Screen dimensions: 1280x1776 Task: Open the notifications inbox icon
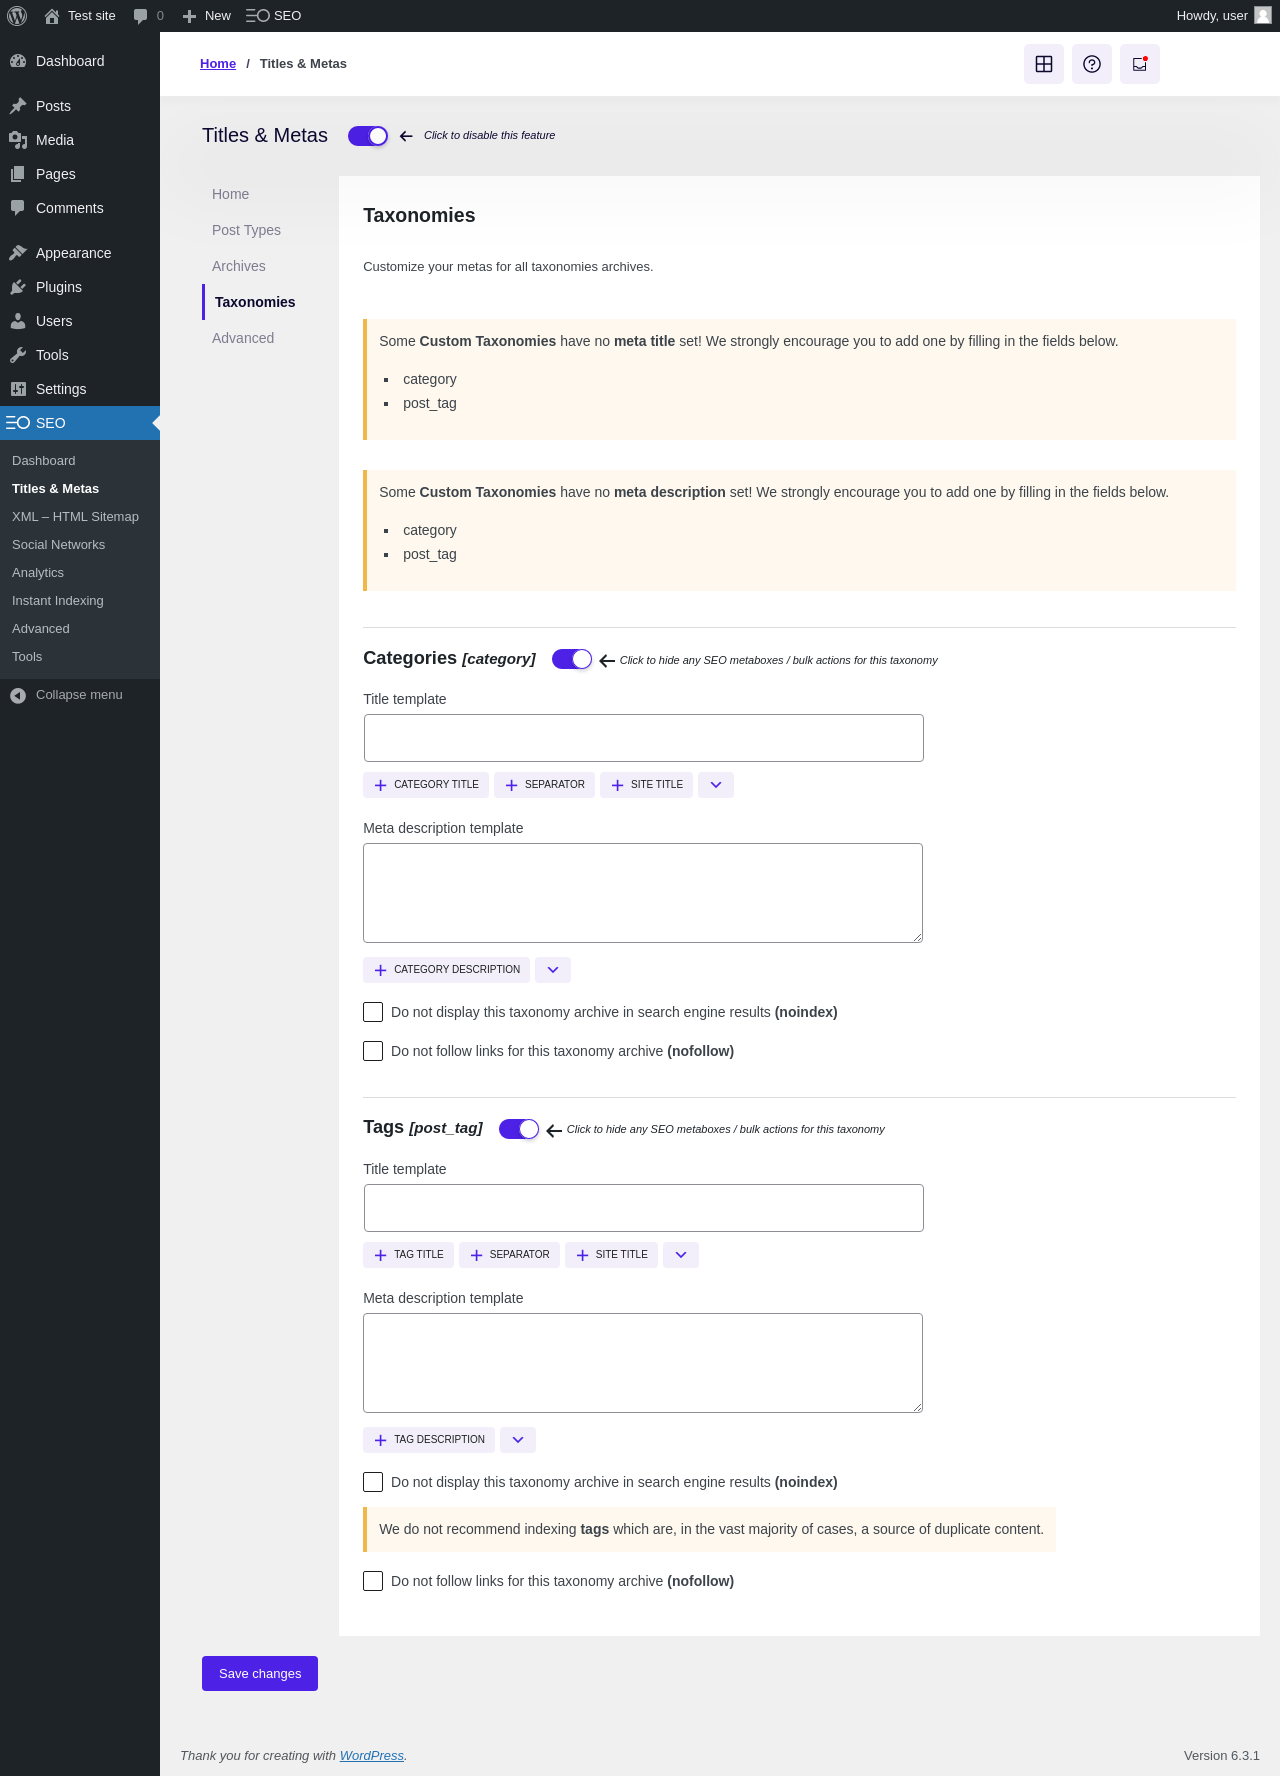pyautogui.click(x=1140, y=64)
